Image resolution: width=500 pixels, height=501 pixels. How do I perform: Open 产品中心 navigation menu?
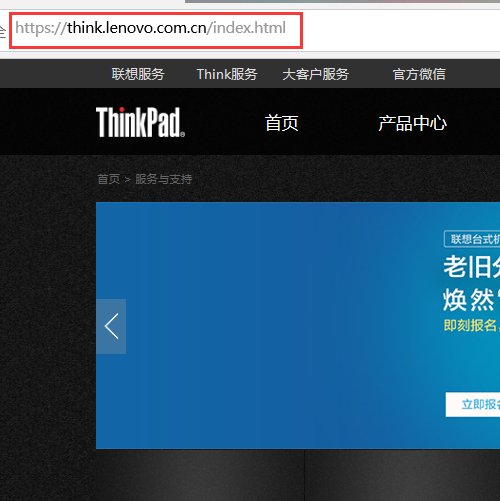coord(412,123)
